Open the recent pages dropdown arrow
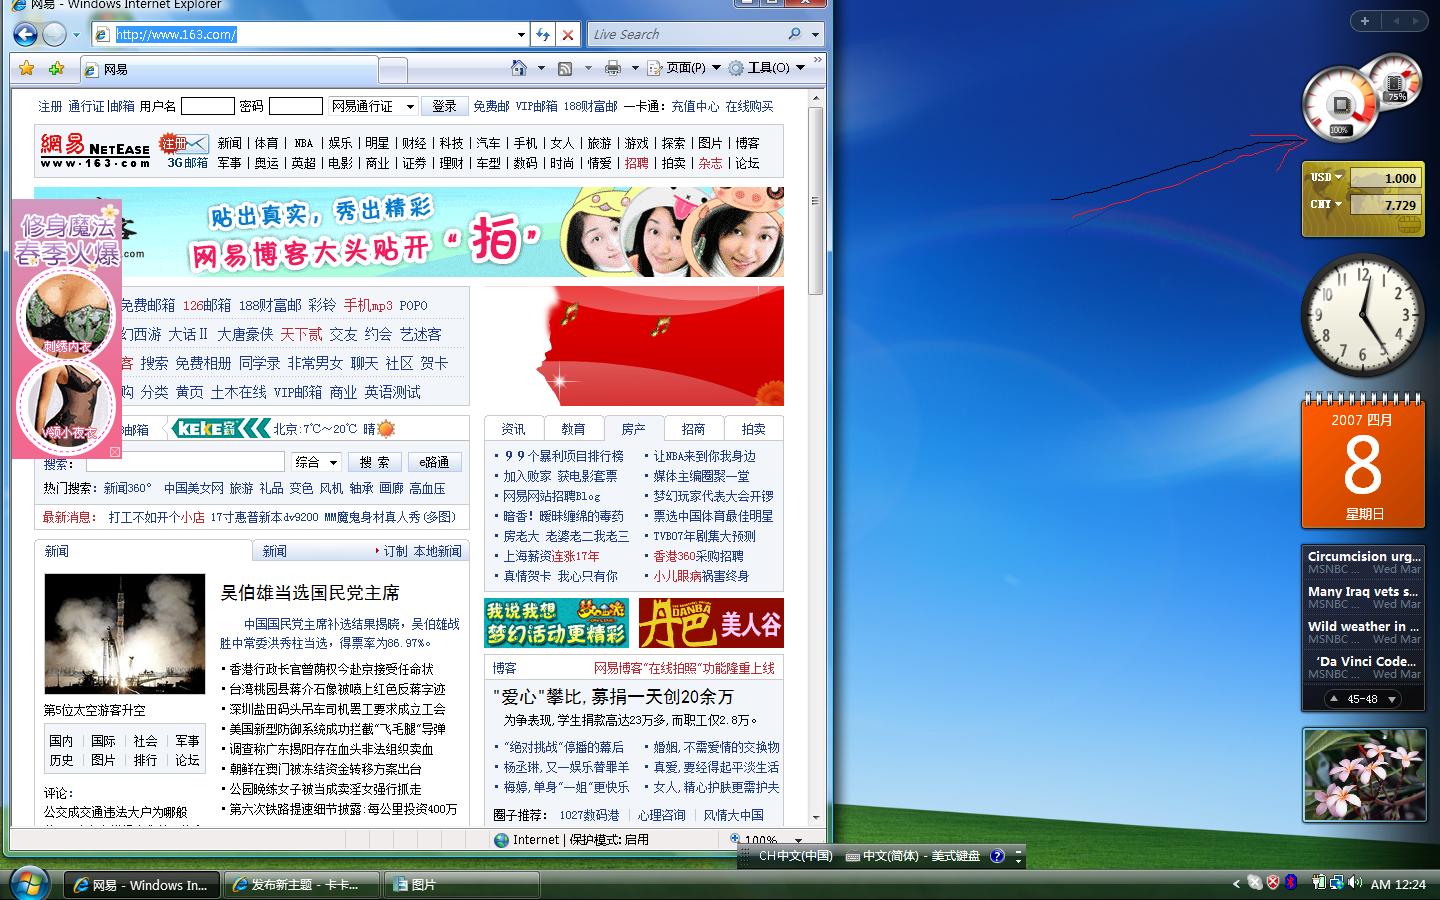This screenshot has height=900, width=1440. tap(76, 35)
